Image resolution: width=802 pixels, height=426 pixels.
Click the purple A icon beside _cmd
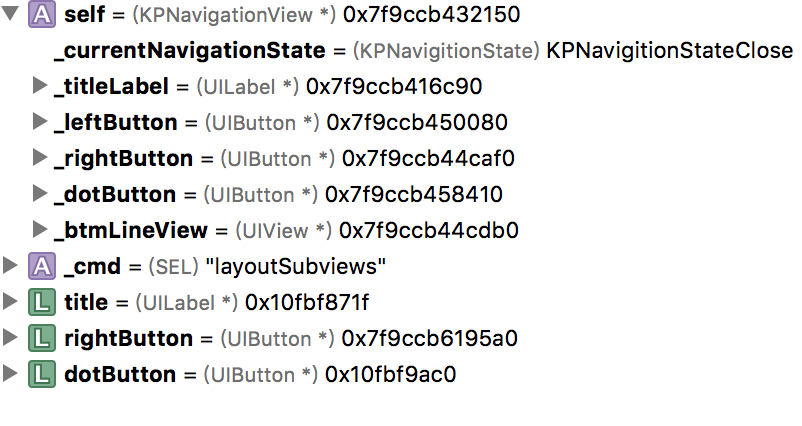[41, 266]
